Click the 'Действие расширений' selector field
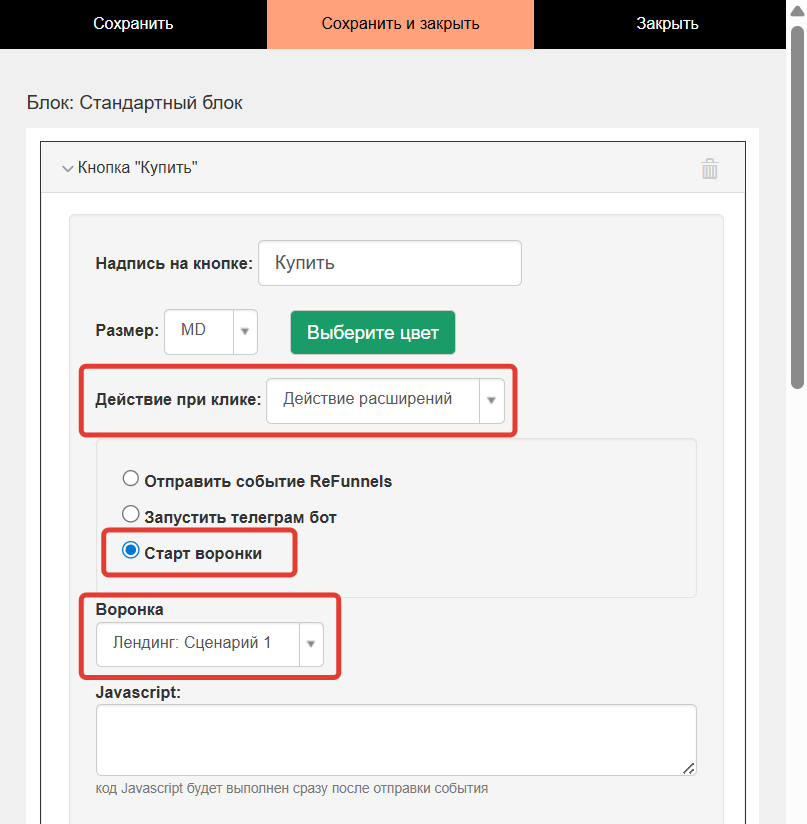The width and height of the screenshot is (807, 824). [370, 400]
